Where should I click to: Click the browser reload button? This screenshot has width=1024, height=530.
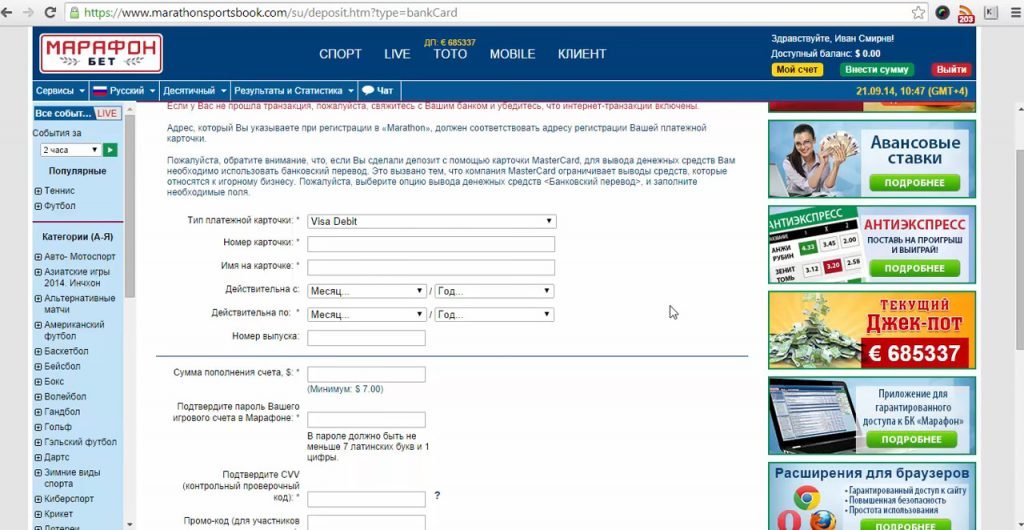50,12
